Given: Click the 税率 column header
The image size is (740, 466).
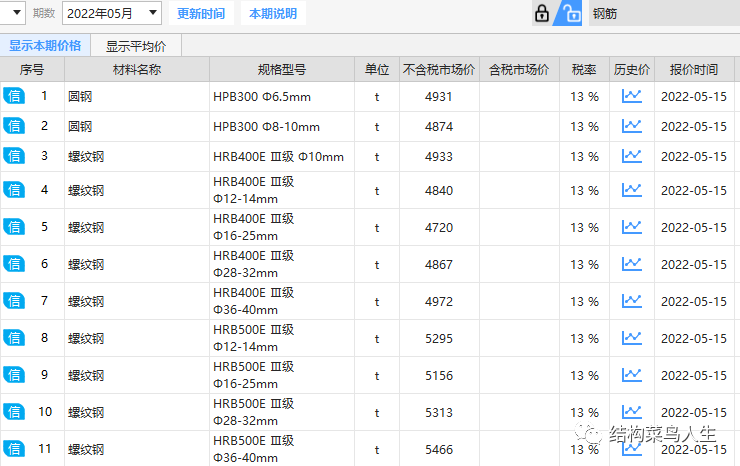Looking at the screenshot, I should (584, 70).
